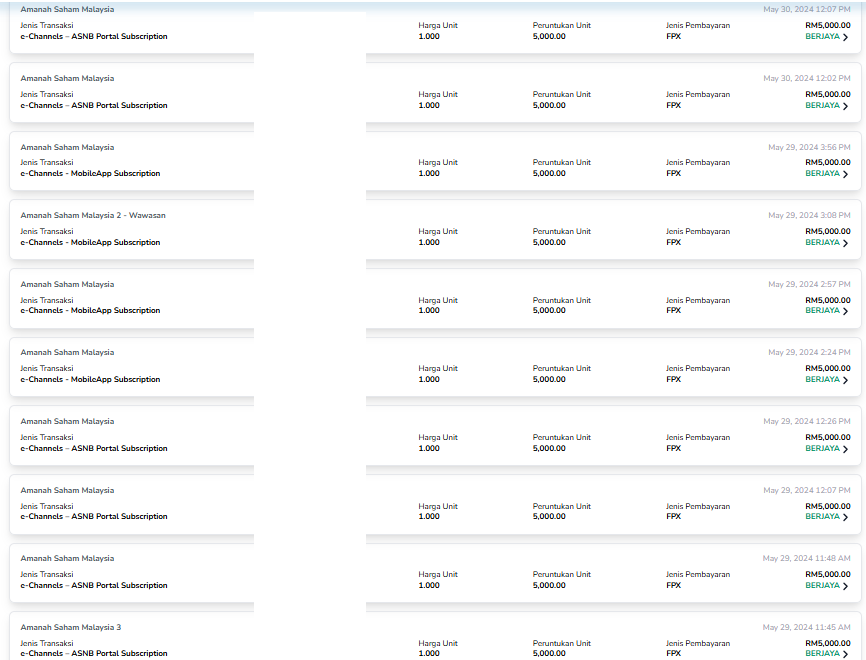This screenshot has width=866, height=660.
Task: Expand the May 29, 2024 3:56 PM transaction arrow
Action: coord(845,174)
